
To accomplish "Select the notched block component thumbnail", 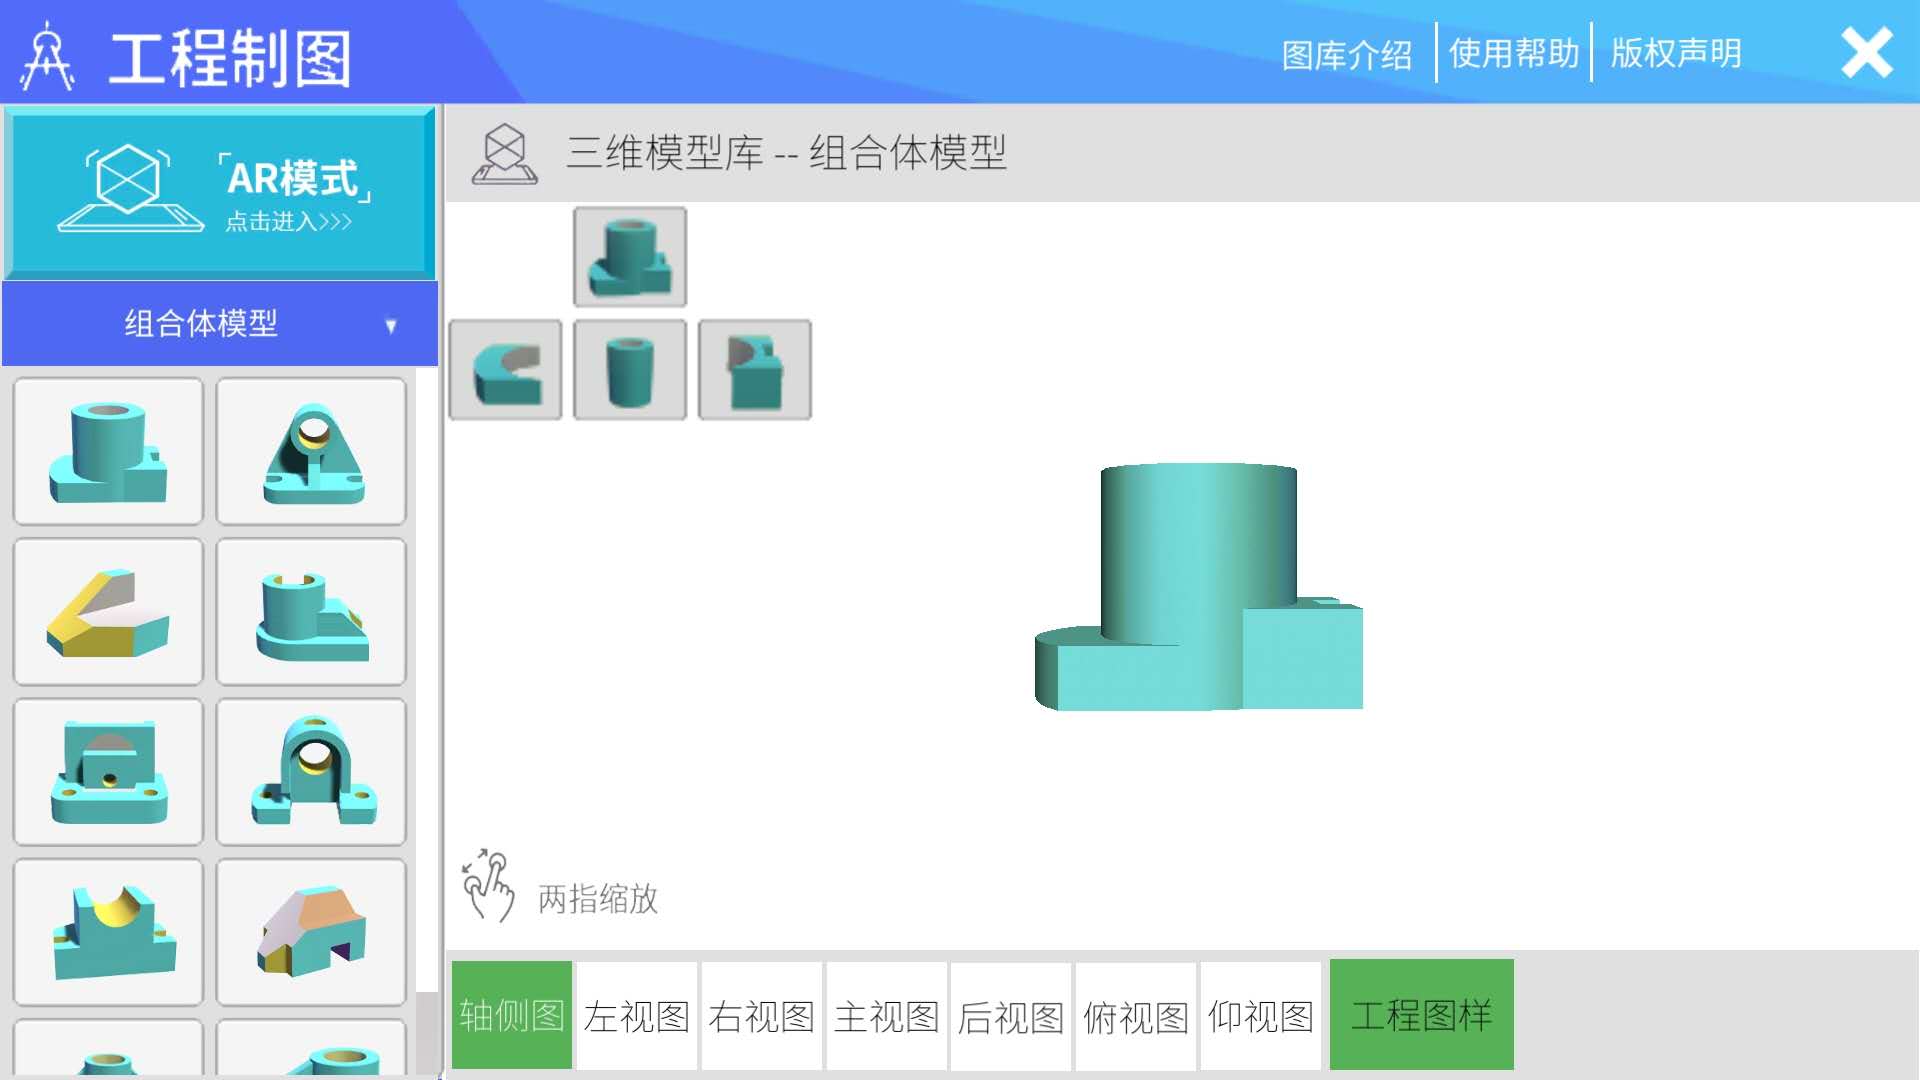I will click(x=754, y=369).
